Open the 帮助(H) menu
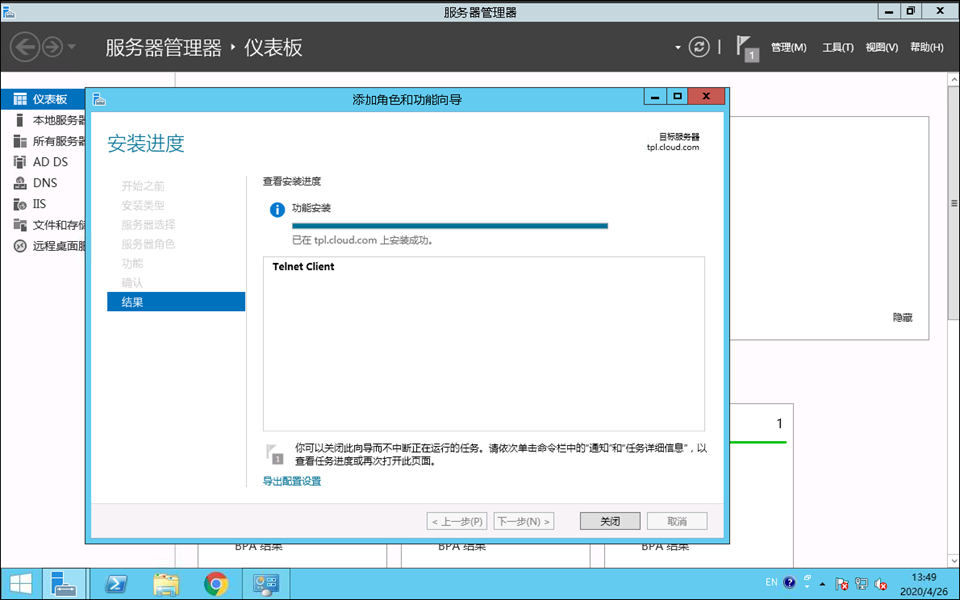This screenshot has width=960, height=600. 926,48
